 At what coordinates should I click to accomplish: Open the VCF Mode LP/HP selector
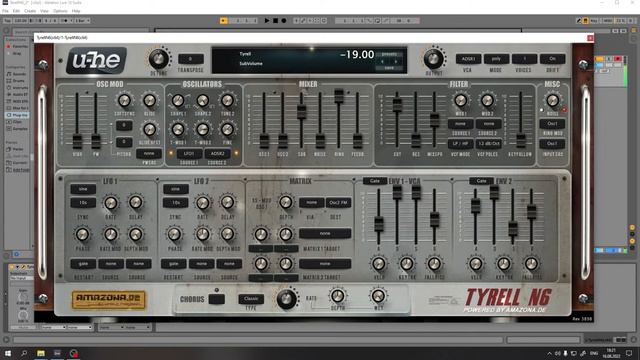pos(460,144)
